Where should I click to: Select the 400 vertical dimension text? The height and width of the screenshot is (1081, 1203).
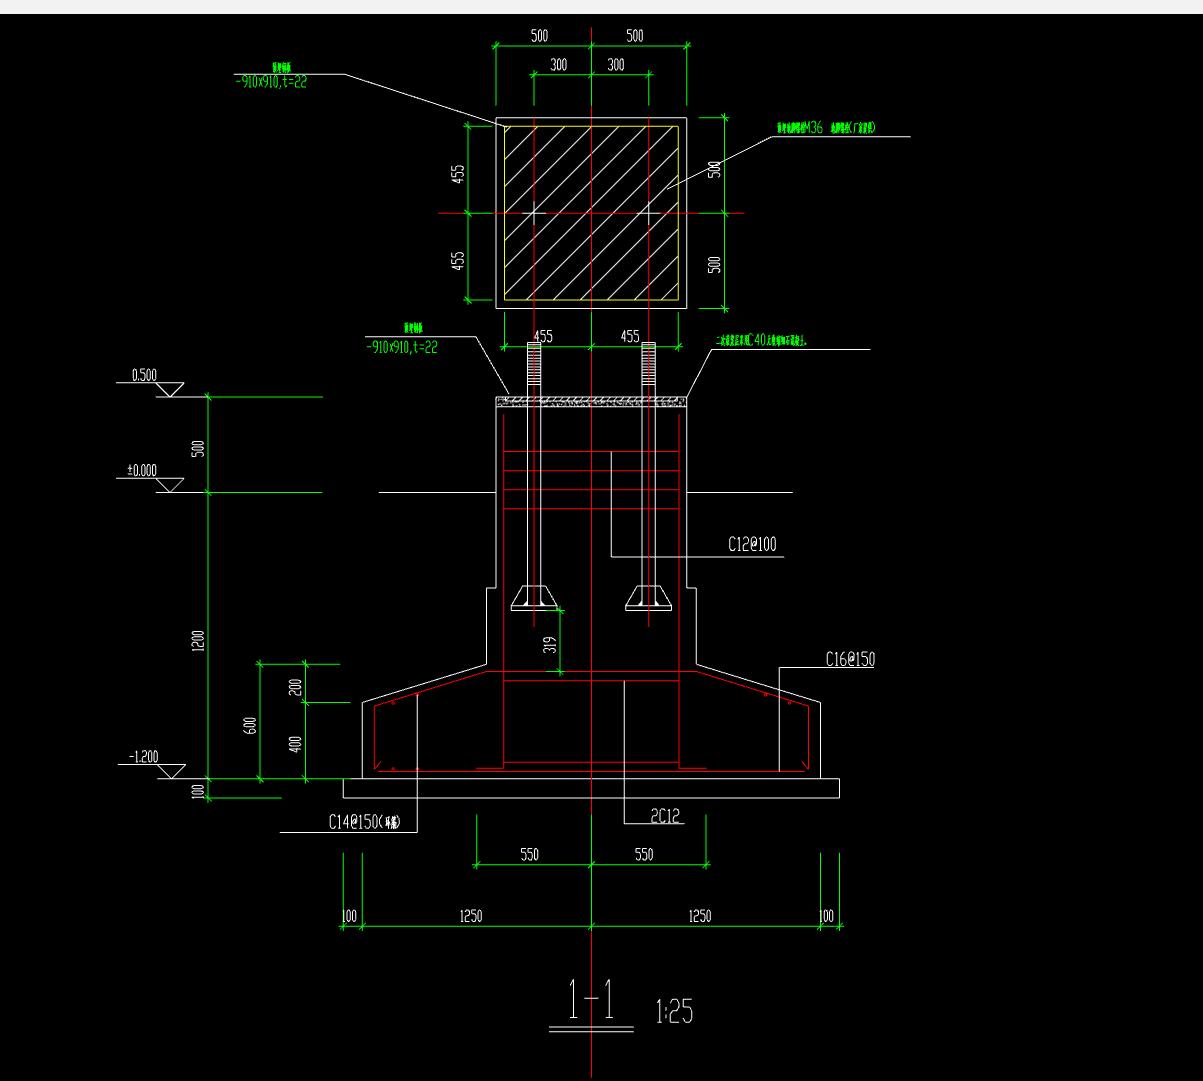pyautogui.click(x=295, y=744)
